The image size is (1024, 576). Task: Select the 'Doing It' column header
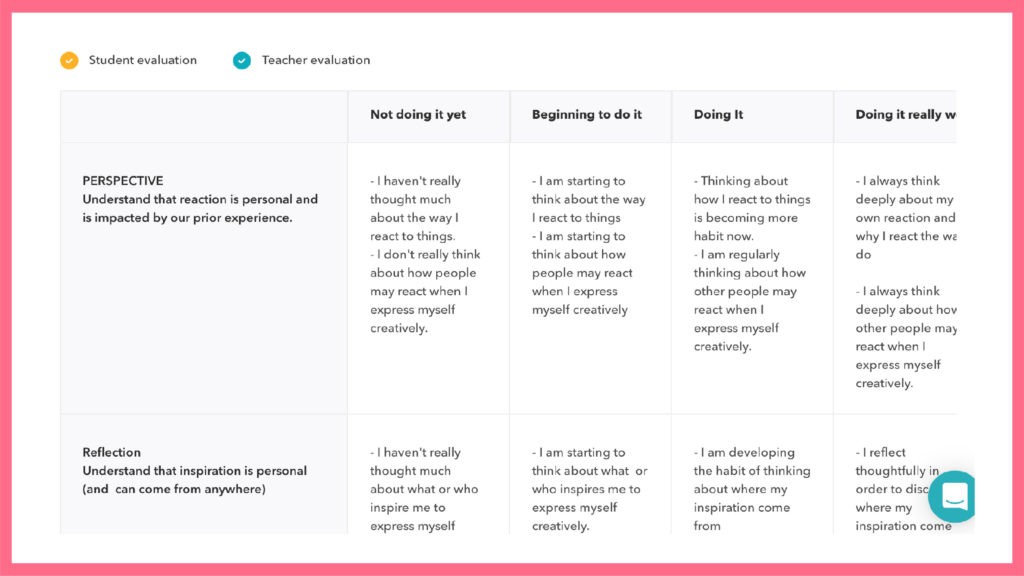click(x=718, y=115)
